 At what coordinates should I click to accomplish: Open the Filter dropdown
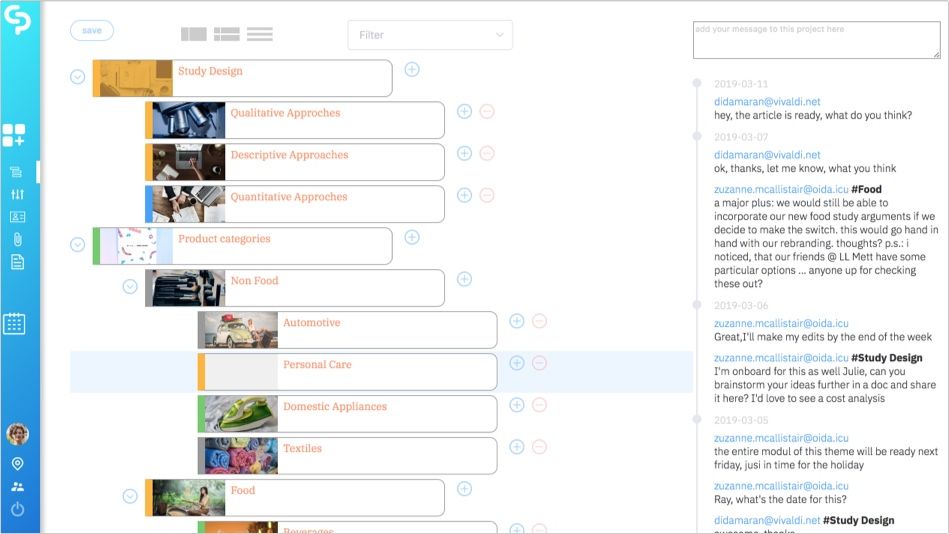[x=430, y=35]
